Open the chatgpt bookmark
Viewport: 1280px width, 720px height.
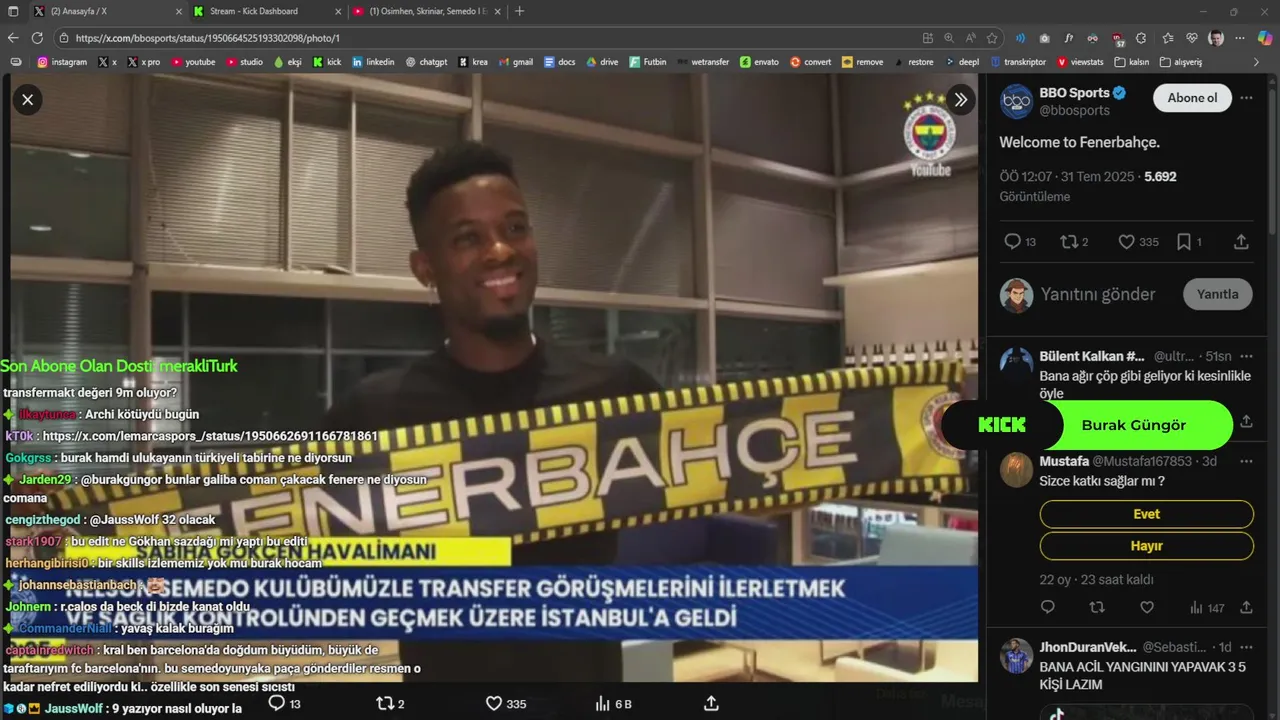click(x=426, y=62)
